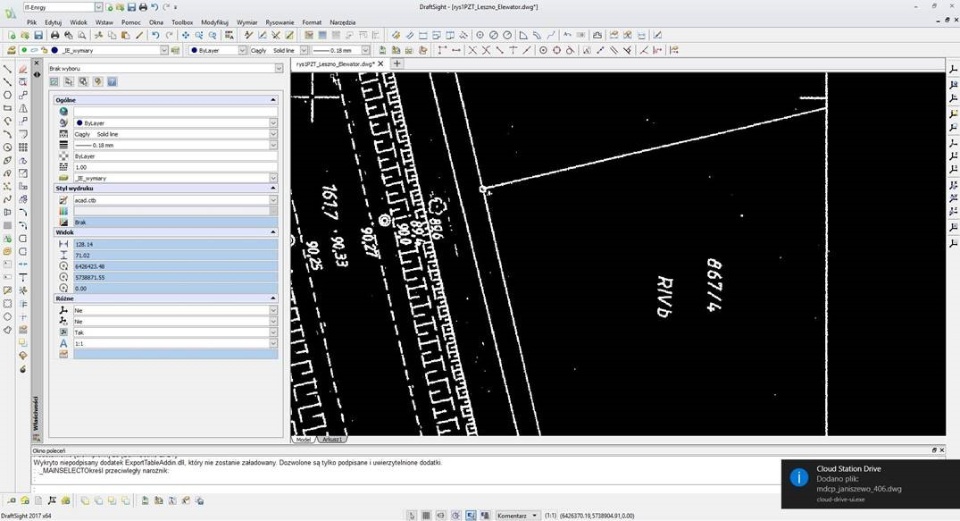
Task: Select the Arc tool in the draw toolbar
Action: pos(7,134)
